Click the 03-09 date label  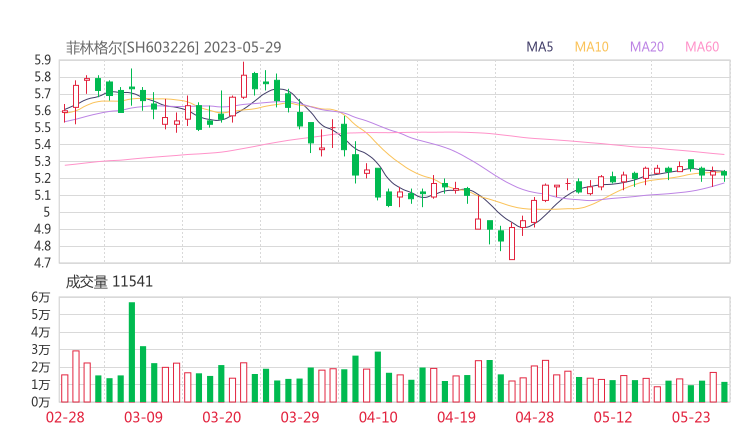click(x=143, y=417)
